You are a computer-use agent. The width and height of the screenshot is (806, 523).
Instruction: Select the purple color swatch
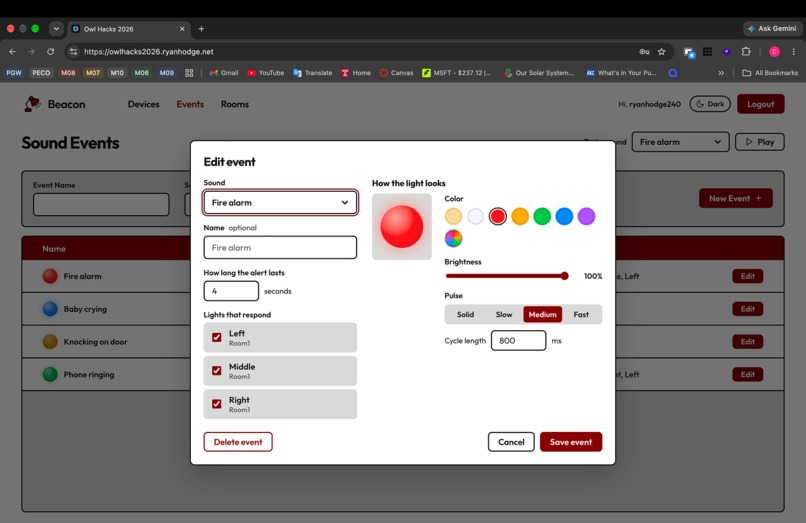[x=586, y=217]
